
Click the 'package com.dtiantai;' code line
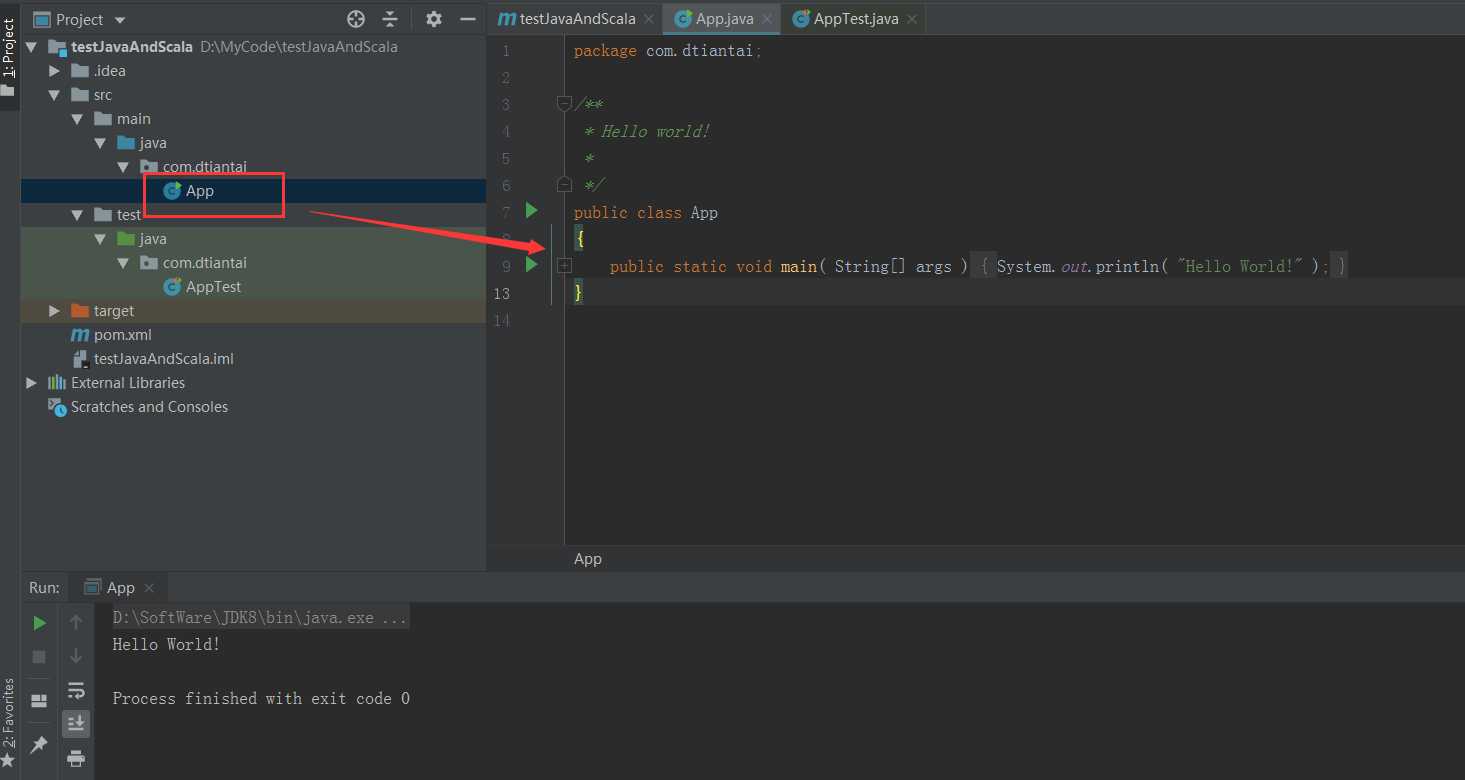tap(668, 51)
